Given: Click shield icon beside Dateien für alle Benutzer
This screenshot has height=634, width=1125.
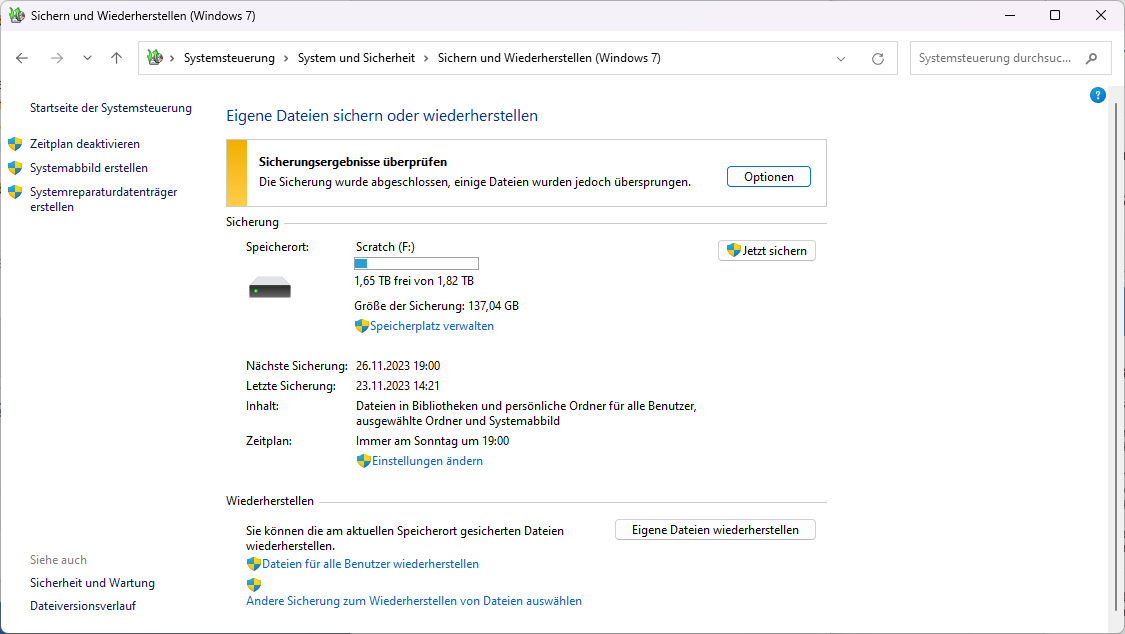Looking at the screenshot, I should 253,564.
